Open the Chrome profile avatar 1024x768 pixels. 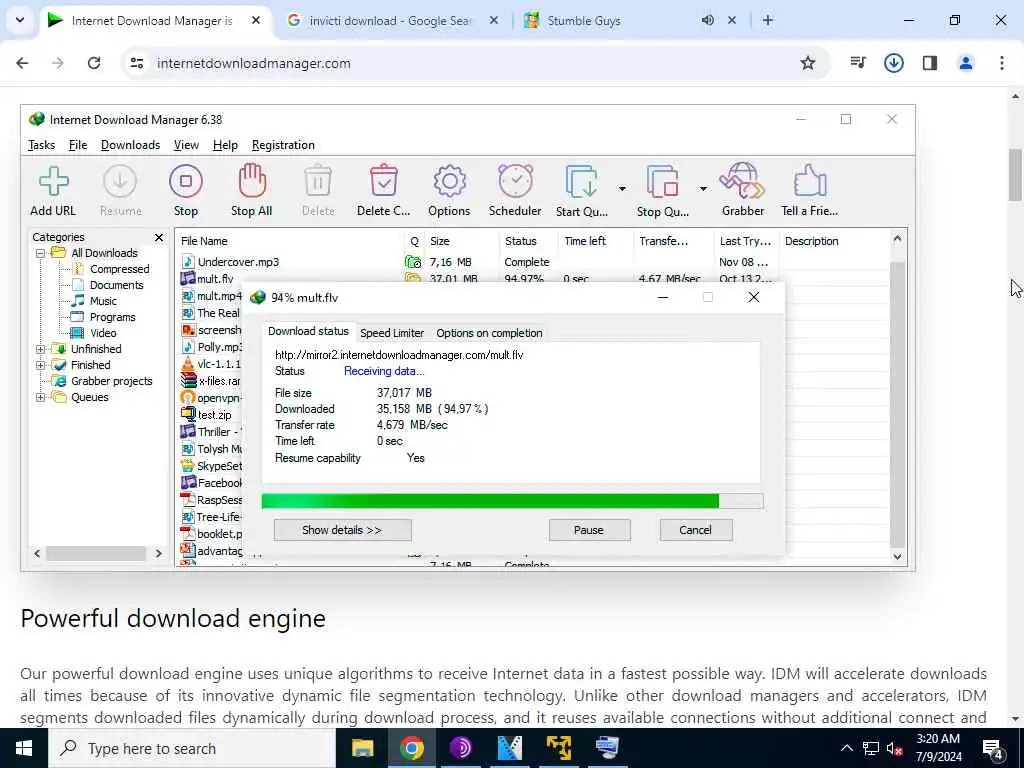966,63
